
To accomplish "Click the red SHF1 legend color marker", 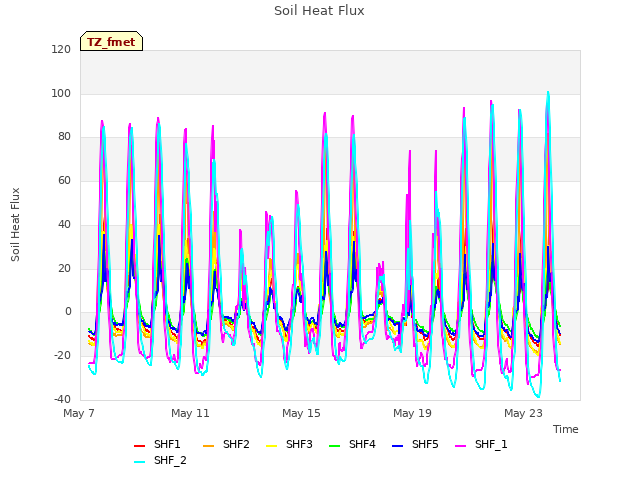I will (x=140, y=446).
